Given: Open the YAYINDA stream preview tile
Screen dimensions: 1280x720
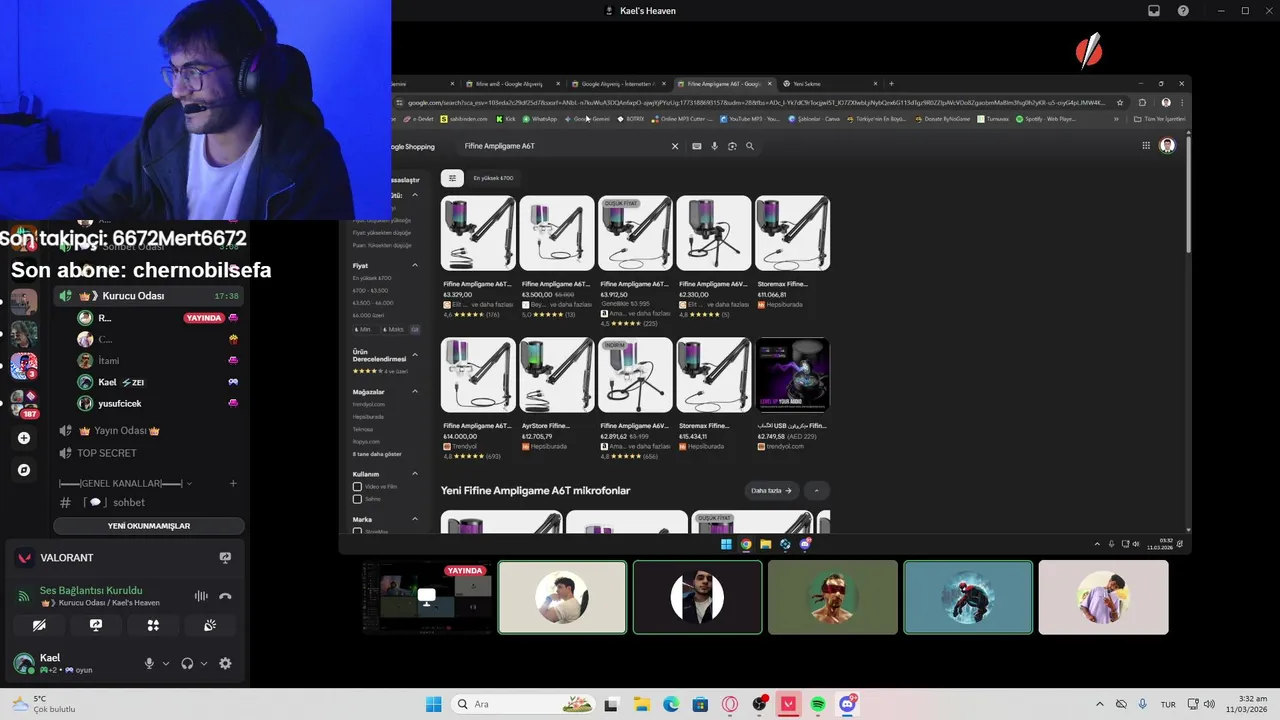Looking at the screenshot, I should pyautogui.click(x=427, y=597).
